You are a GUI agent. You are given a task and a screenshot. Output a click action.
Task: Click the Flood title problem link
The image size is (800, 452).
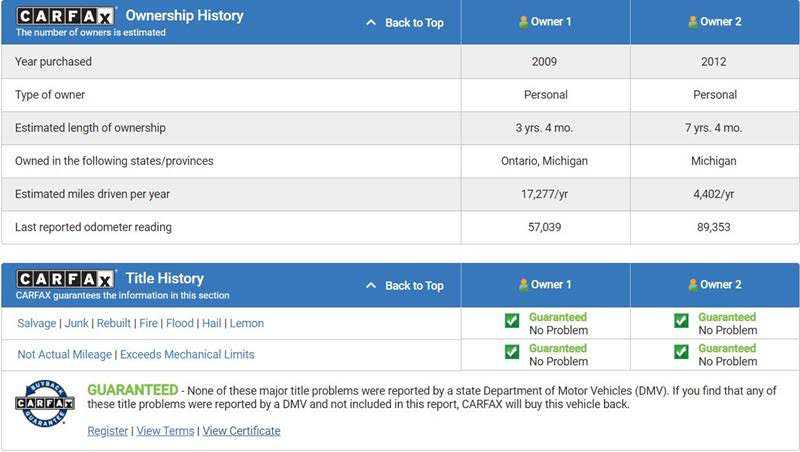[x=180, y=324]
